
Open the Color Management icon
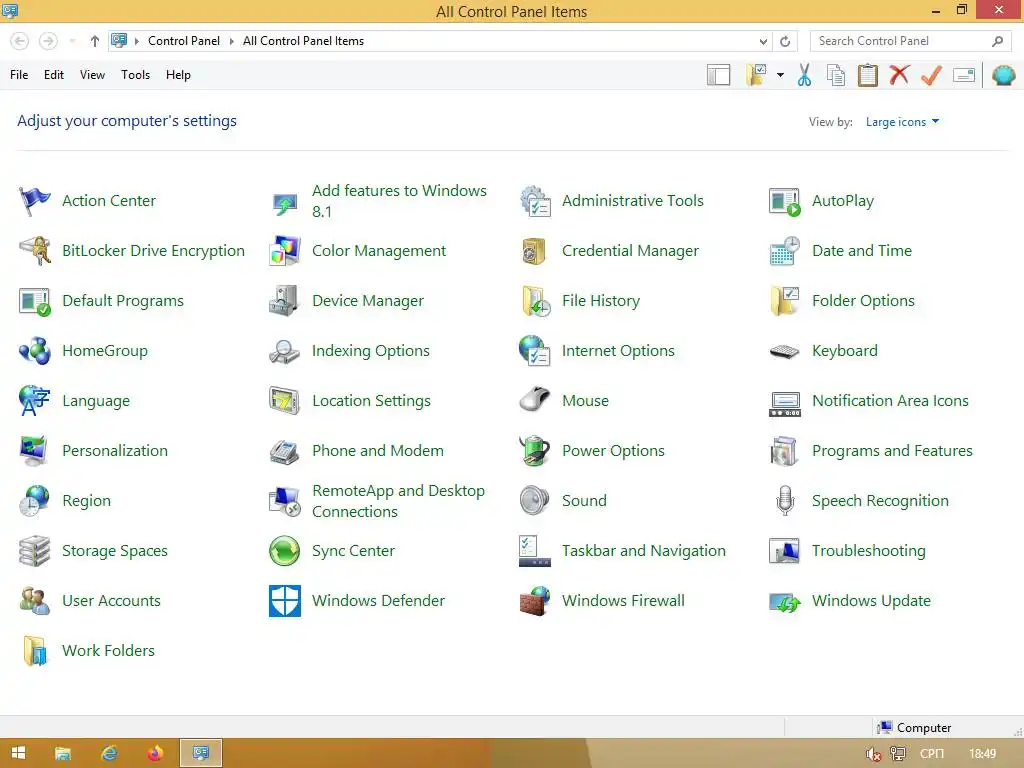point(285,251)
